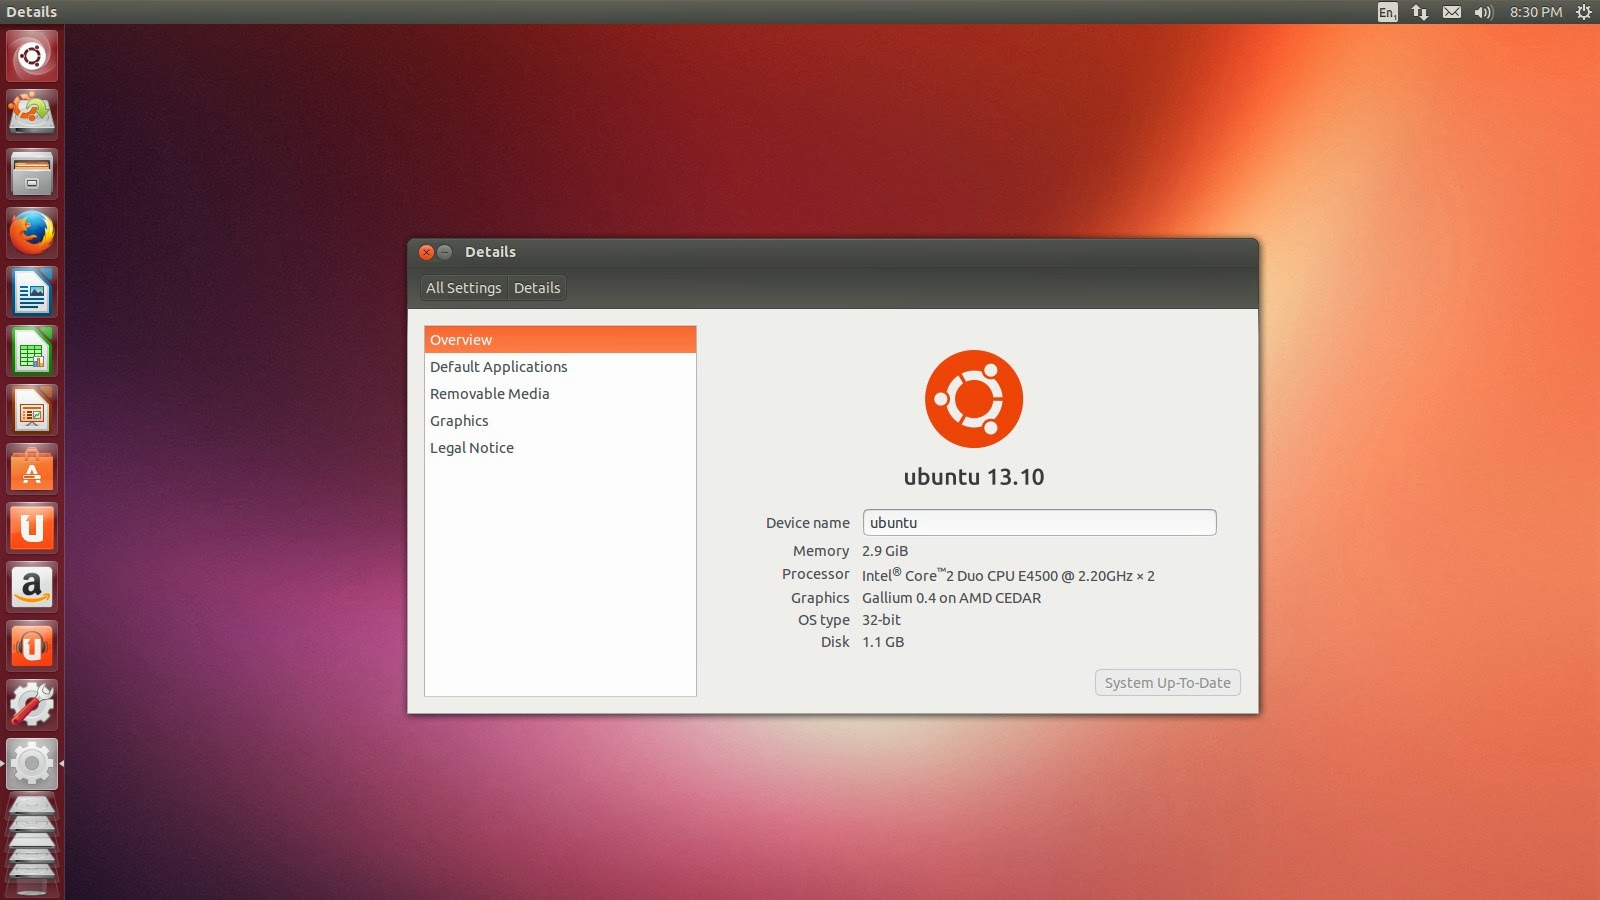1600x900 pixels.
Task: Click the 'Memory' label
Action: click(x=821, y=551)
